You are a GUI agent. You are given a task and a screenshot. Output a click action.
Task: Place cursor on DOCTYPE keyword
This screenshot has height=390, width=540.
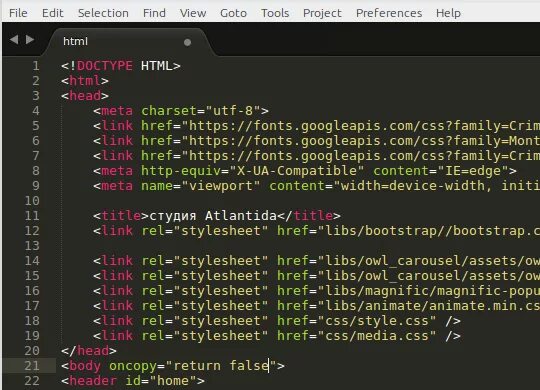click(x=105, y=65)
